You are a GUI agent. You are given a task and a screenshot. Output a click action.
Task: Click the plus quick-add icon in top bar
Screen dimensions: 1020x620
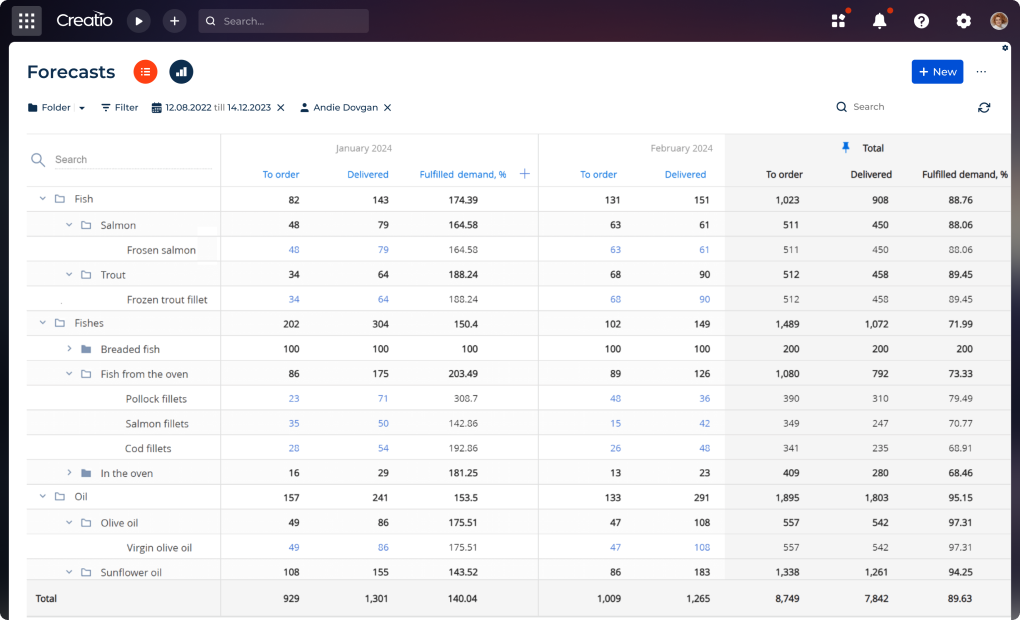point(174,20)
